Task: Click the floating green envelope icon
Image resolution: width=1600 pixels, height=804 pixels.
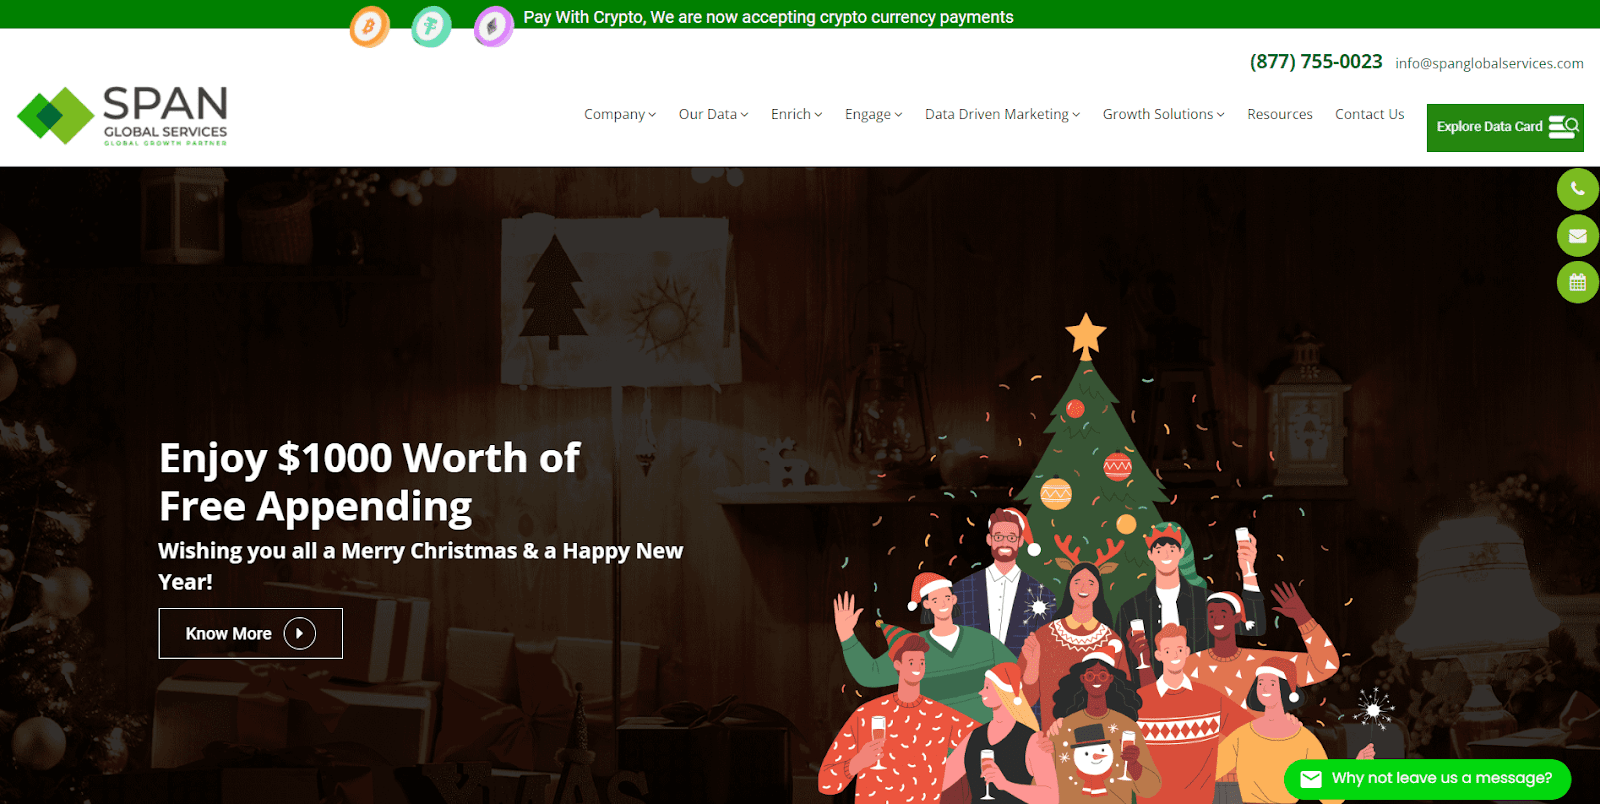Action: 1577,236
